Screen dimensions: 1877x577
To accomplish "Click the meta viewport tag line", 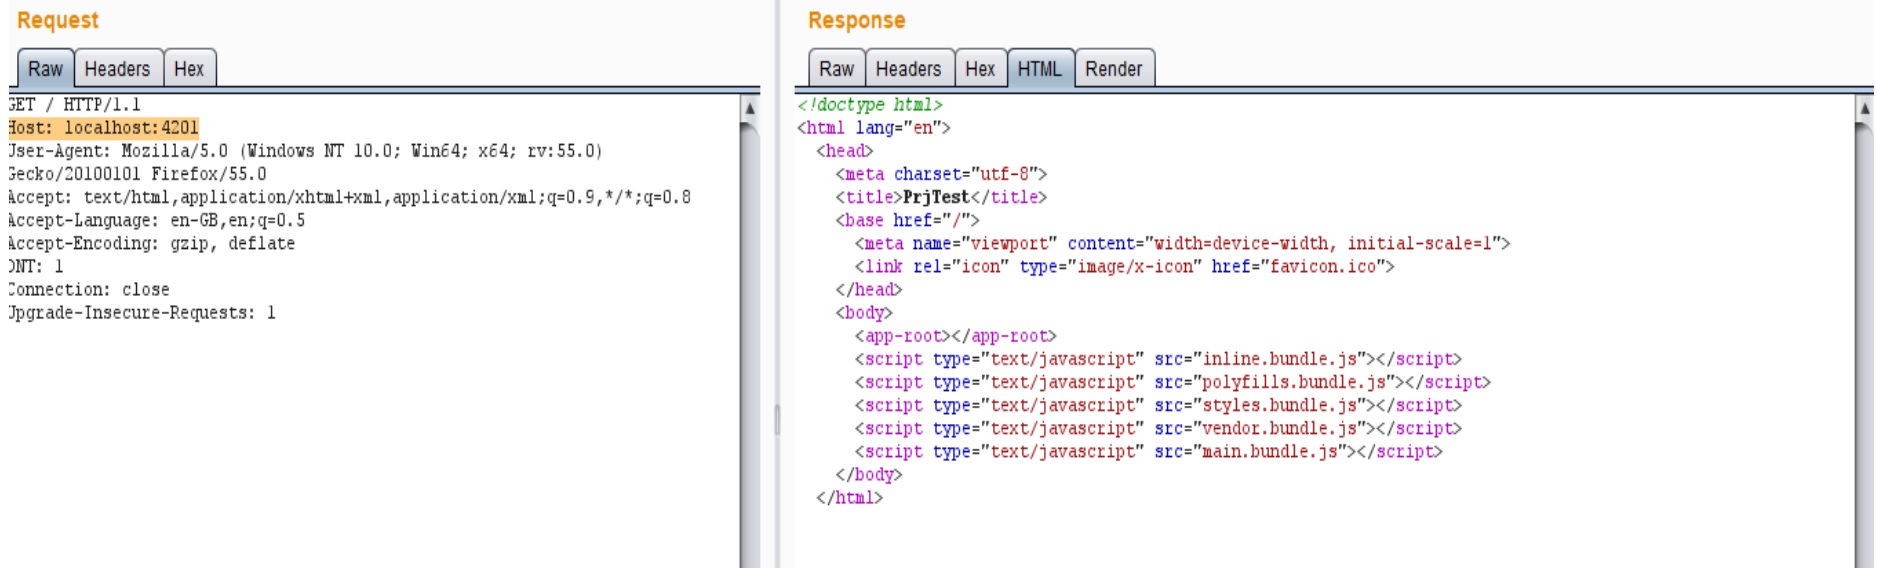I will (1182, 243).
